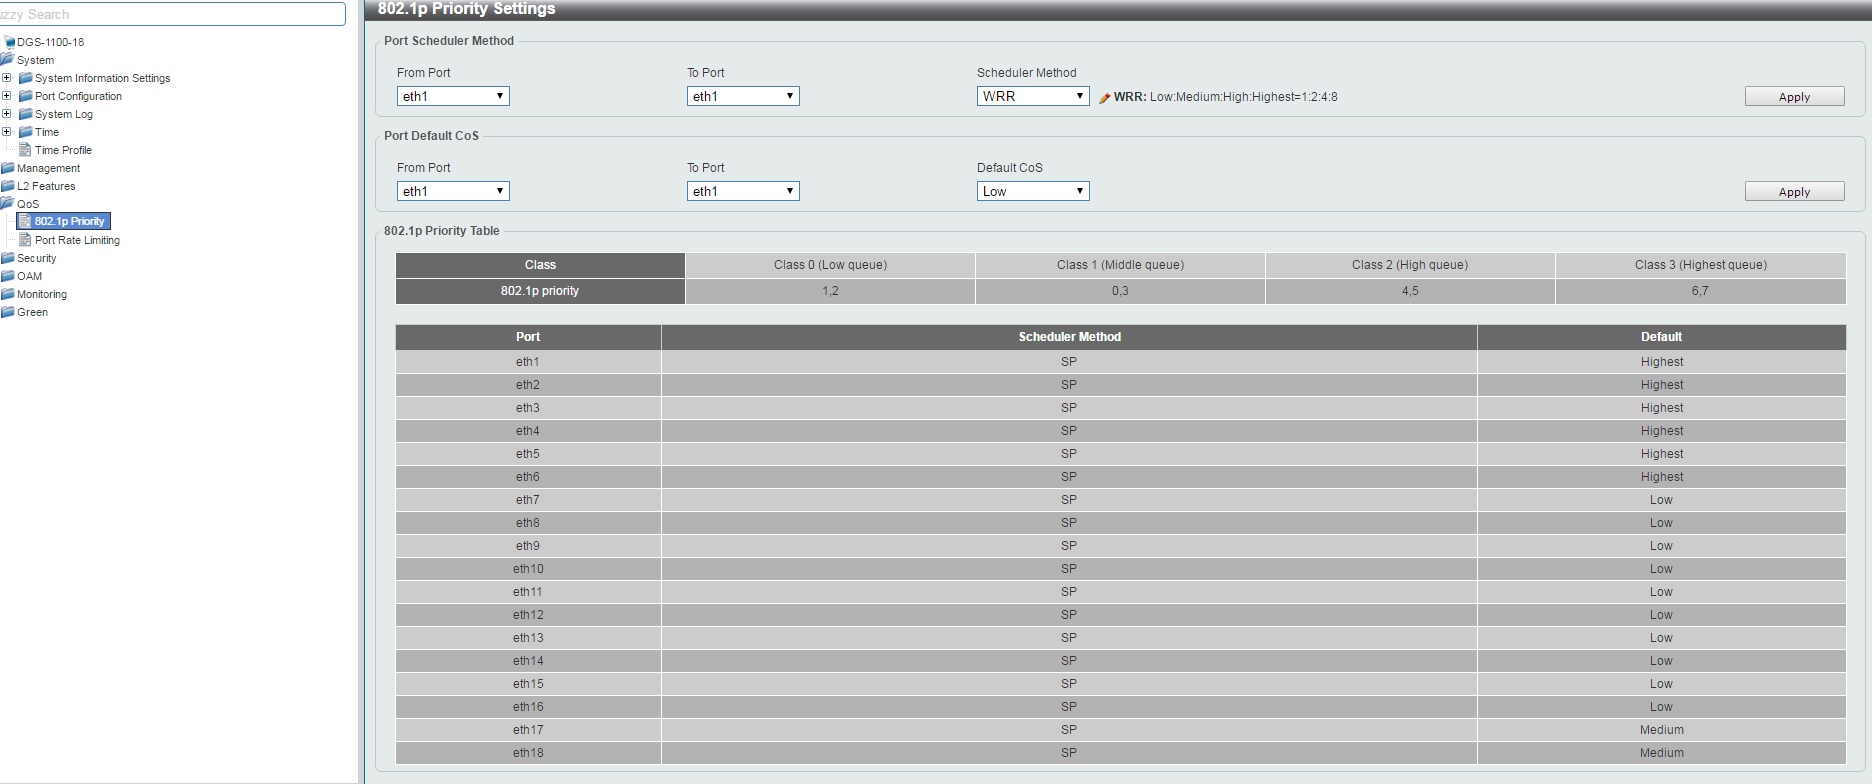Click the DGS-1100-18 device icon

click(x=10, y=42)
